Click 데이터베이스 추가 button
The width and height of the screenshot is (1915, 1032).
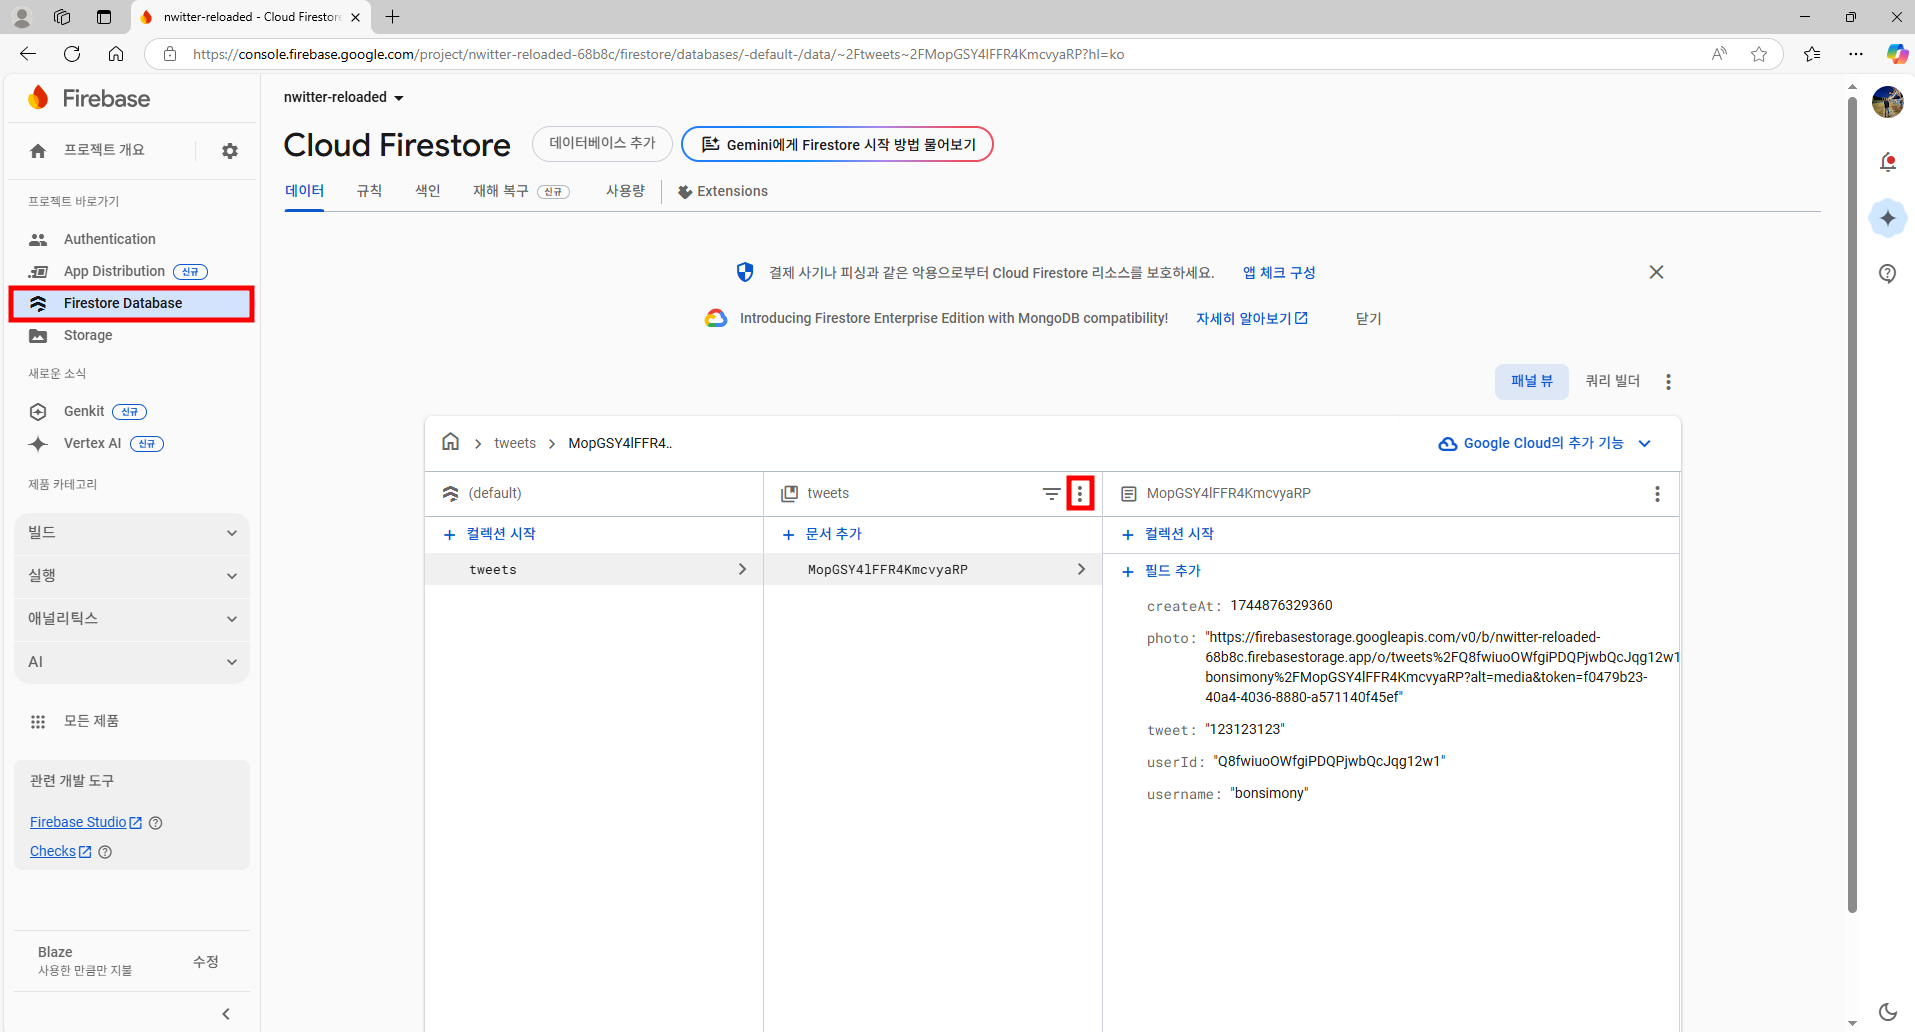[602, 144]
